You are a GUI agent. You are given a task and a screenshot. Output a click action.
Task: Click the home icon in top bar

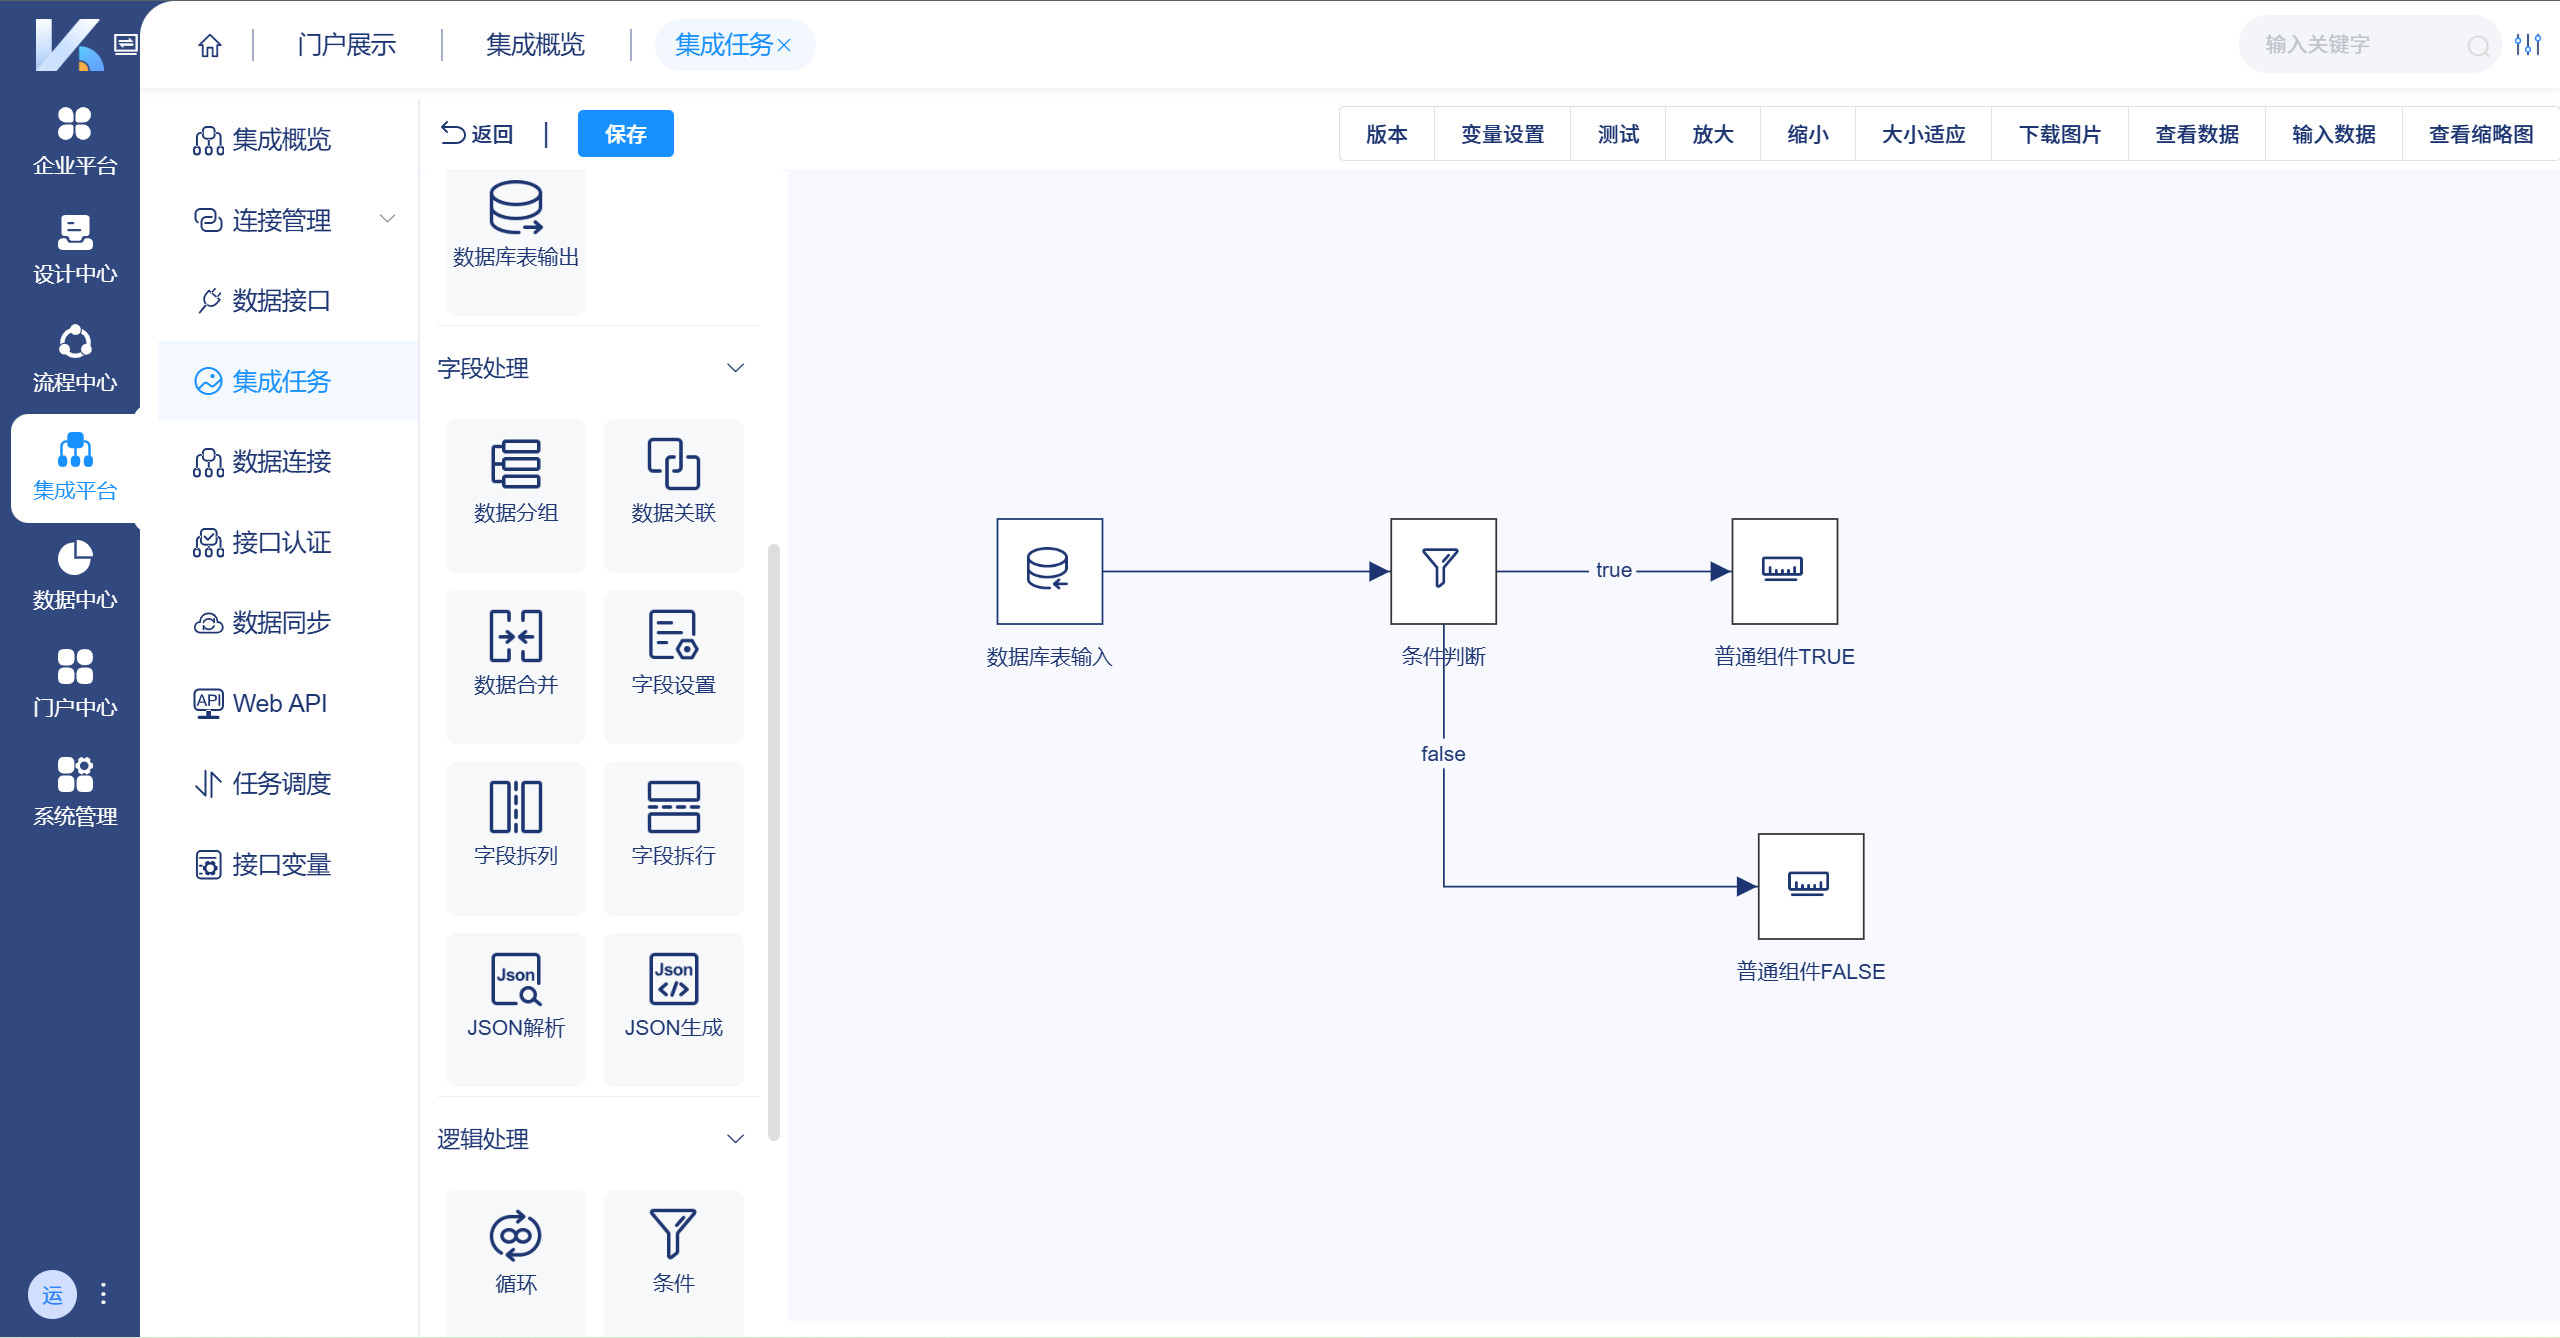point(210,45)
